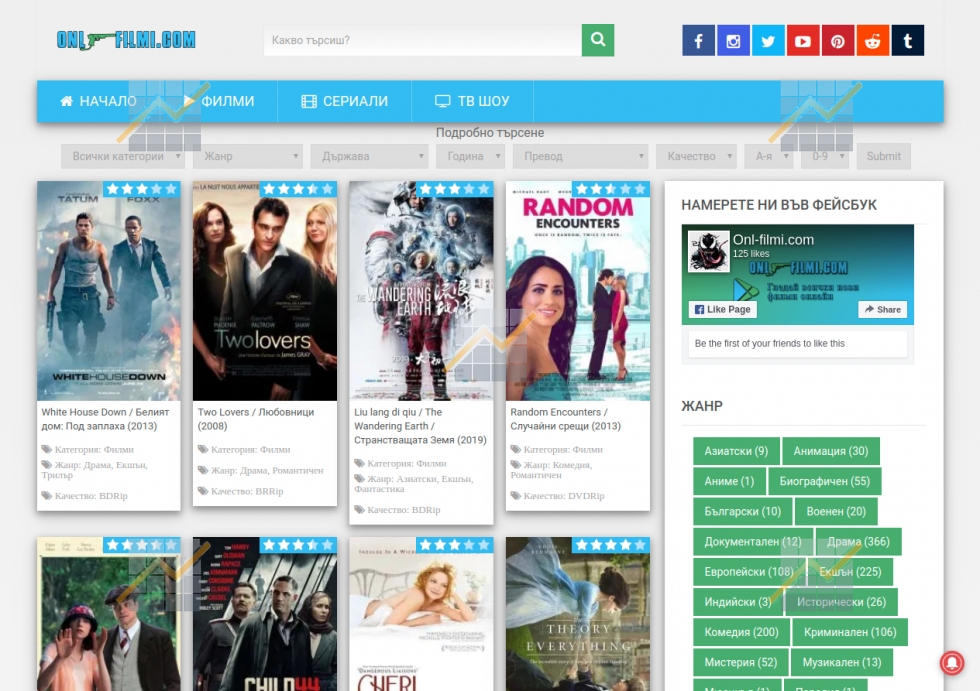This screenshot has width=980, height=691.
Task: Open the Facebook social icon
Action: (x=698, y=41)
